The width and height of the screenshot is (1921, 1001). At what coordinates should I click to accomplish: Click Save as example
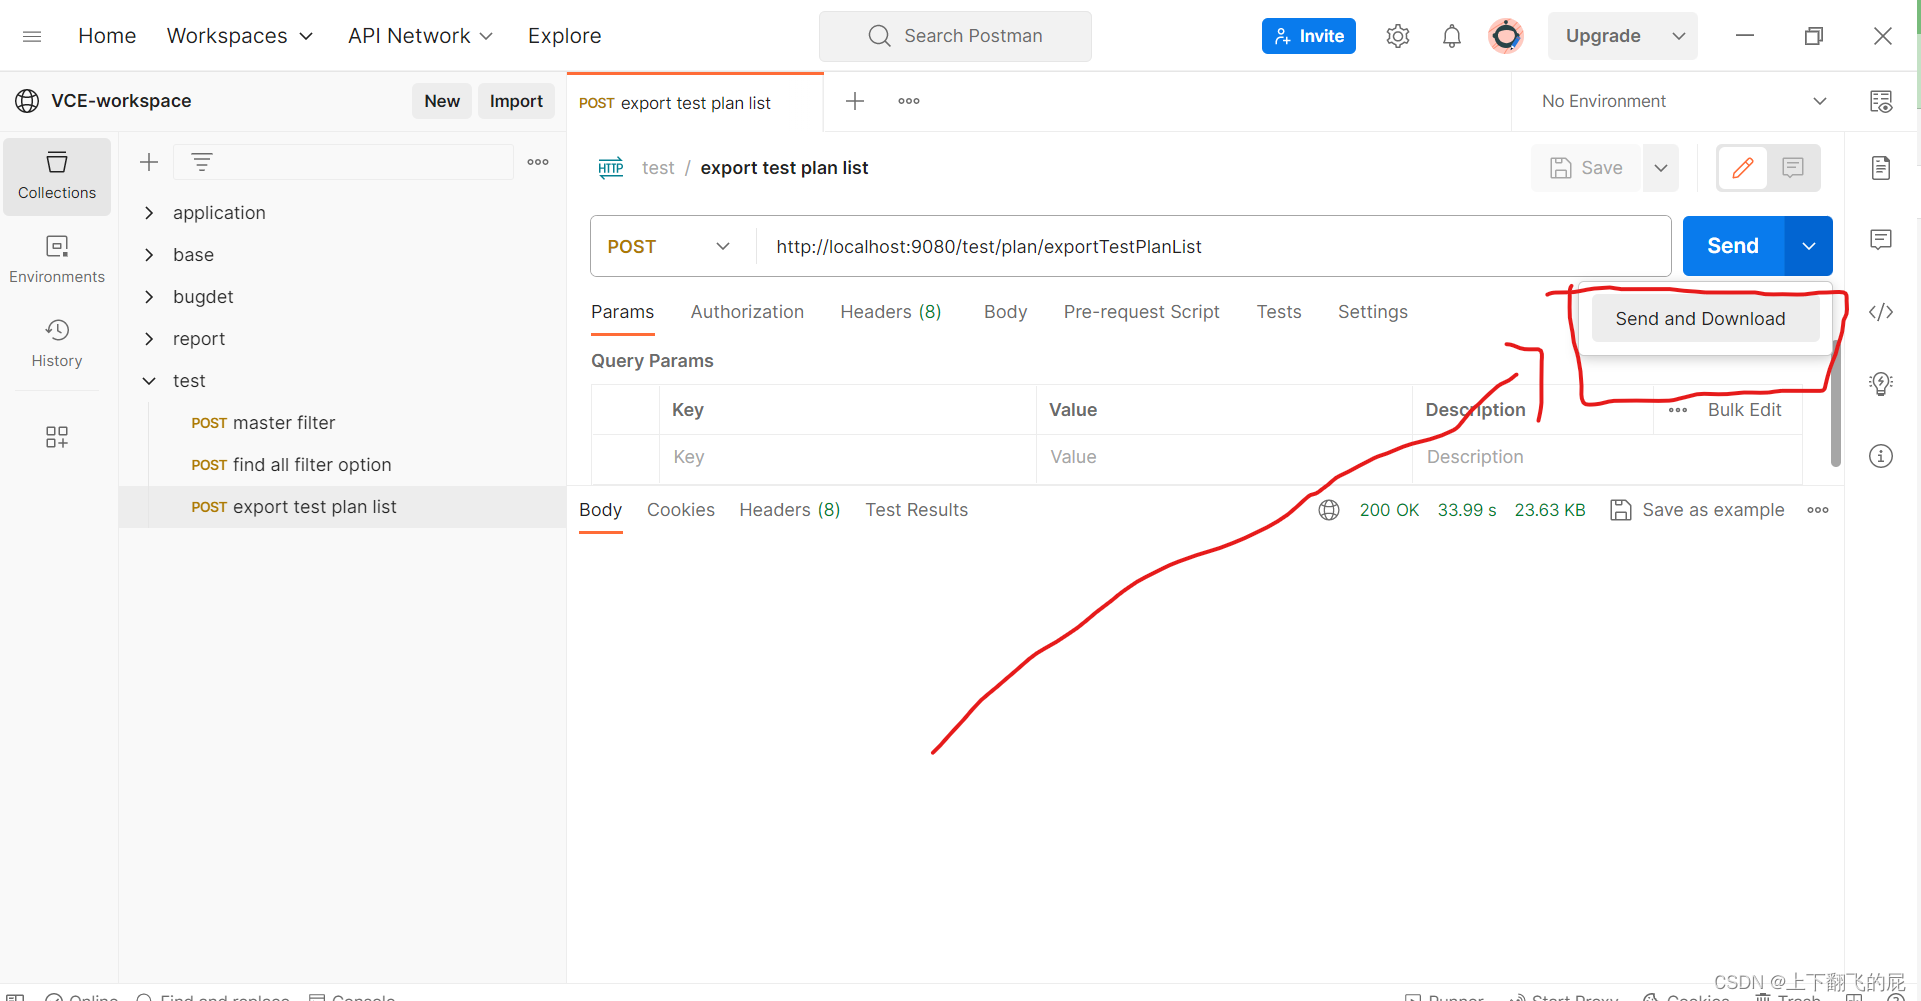[1698, 510]
